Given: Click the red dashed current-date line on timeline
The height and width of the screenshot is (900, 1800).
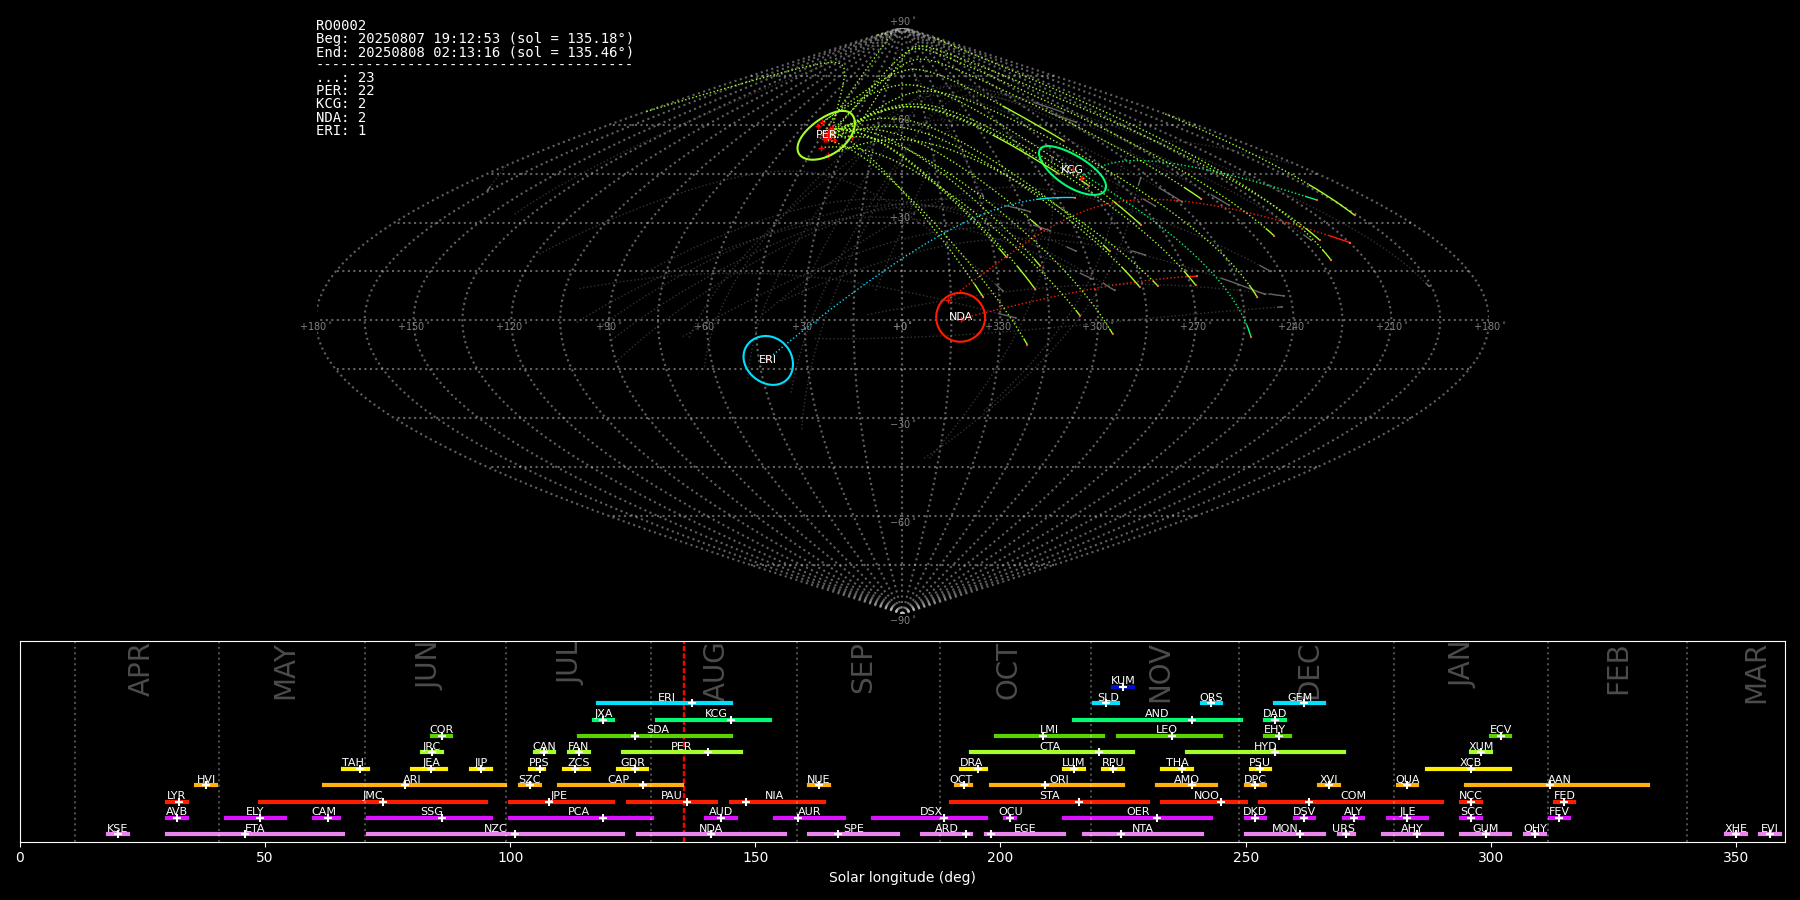Looking at the screenshot, I should 684,741.
